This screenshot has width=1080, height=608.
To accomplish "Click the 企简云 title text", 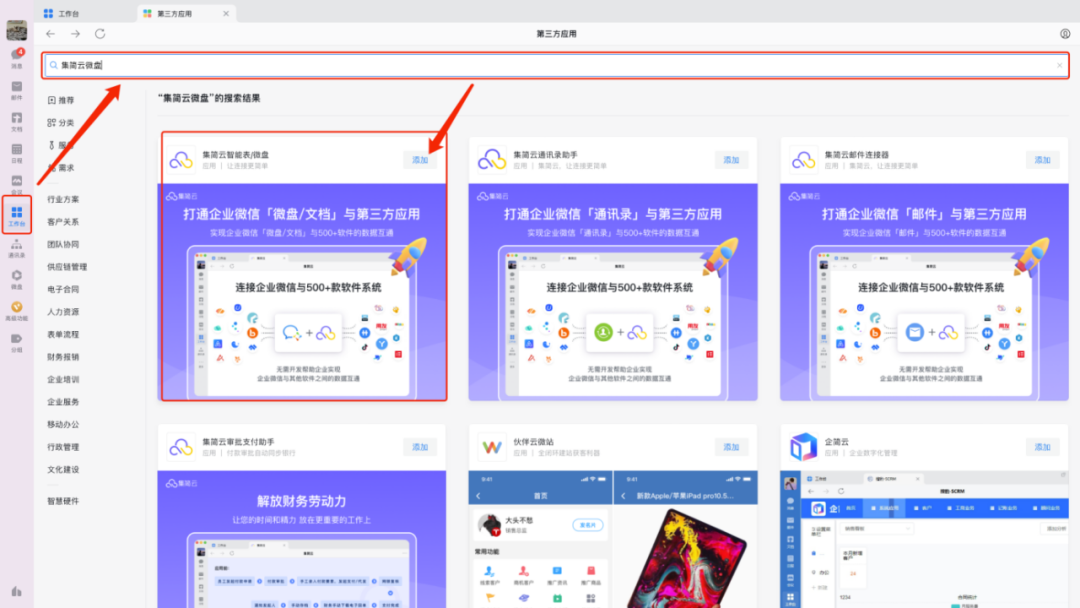I will tap(837, 442).
